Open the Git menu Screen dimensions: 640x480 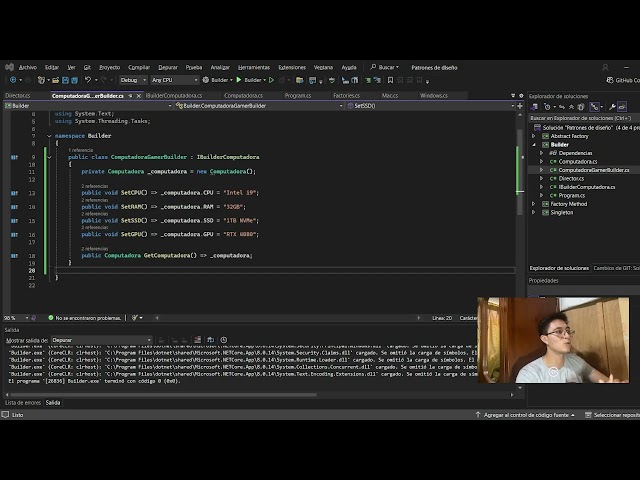(87, 67)
